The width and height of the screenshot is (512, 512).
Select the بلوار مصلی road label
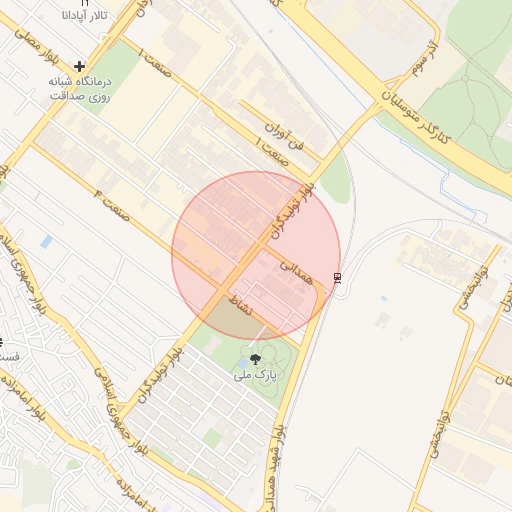tap(36, 47)
